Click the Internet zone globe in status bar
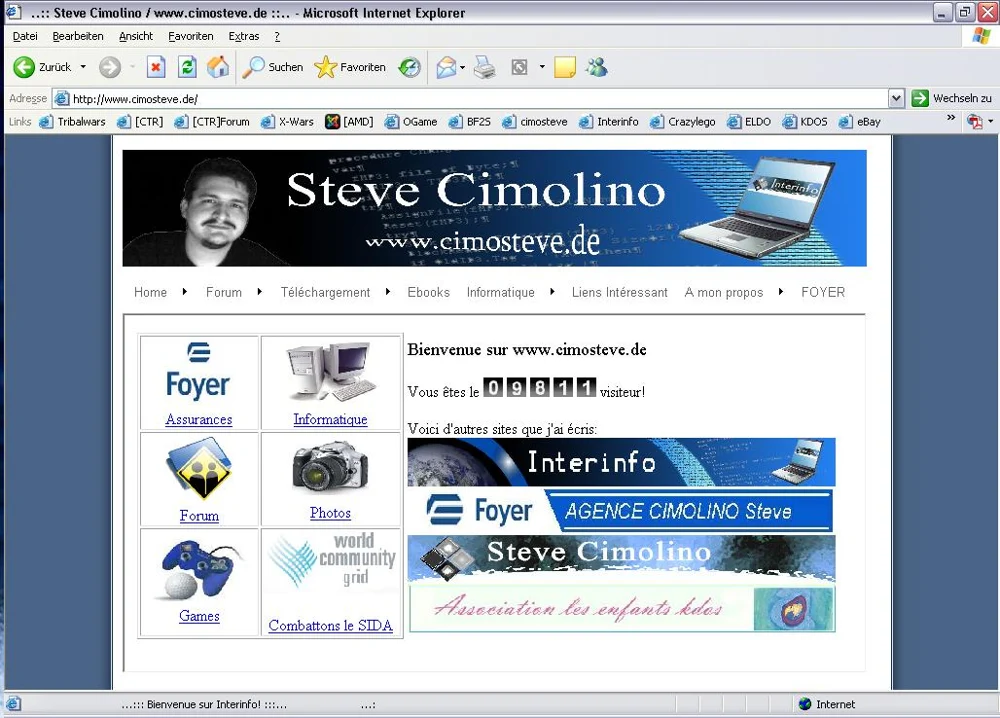1000x718 pixels. (x=805, y=704)
